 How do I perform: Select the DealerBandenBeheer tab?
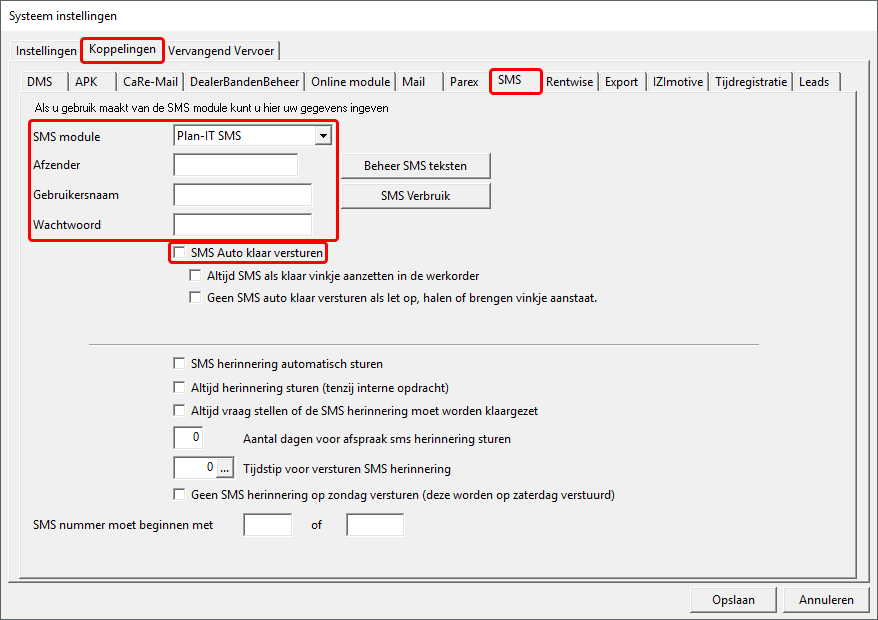(x=242, y=81)
